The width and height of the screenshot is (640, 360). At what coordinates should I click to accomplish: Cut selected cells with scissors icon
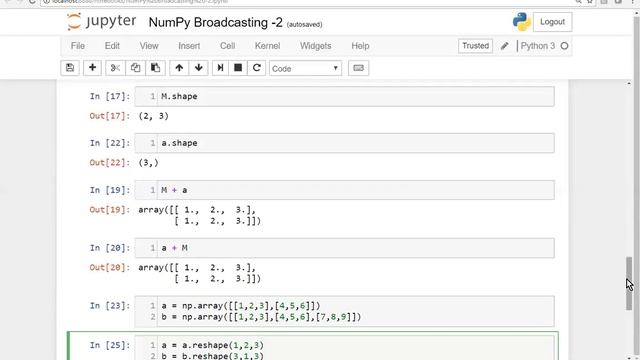115,68
